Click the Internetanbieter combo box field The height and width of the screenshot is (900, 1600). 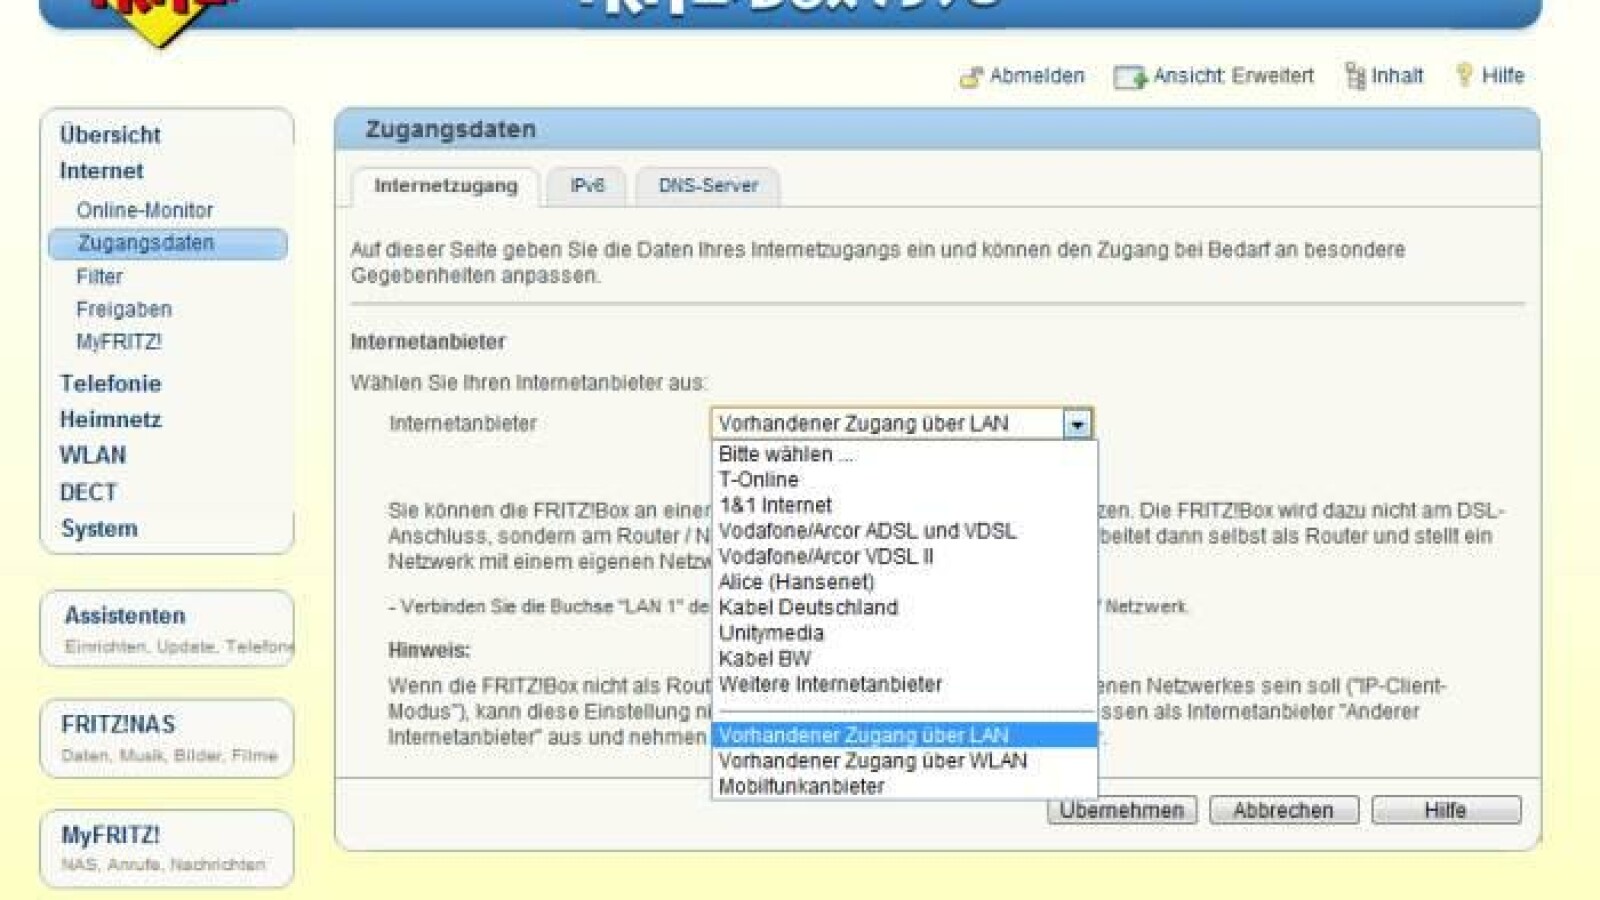tap(901, 424)
